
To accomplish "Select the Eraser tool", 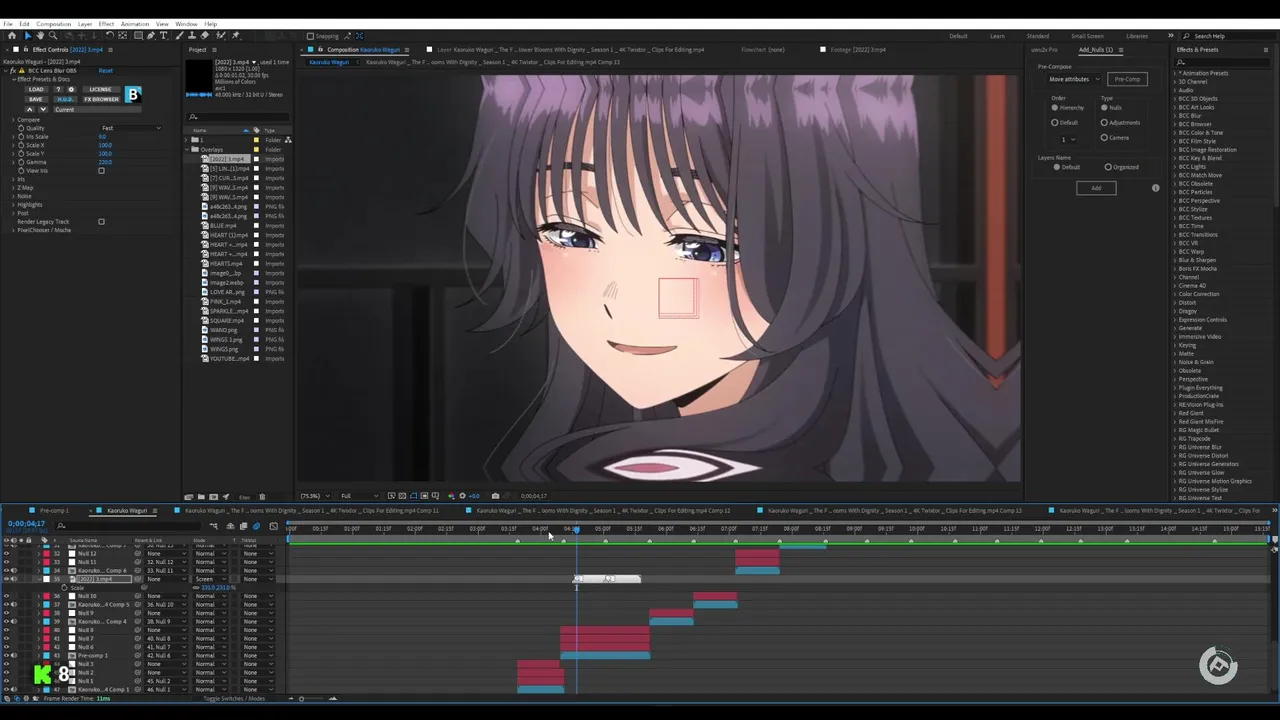I will click(205, 35).
